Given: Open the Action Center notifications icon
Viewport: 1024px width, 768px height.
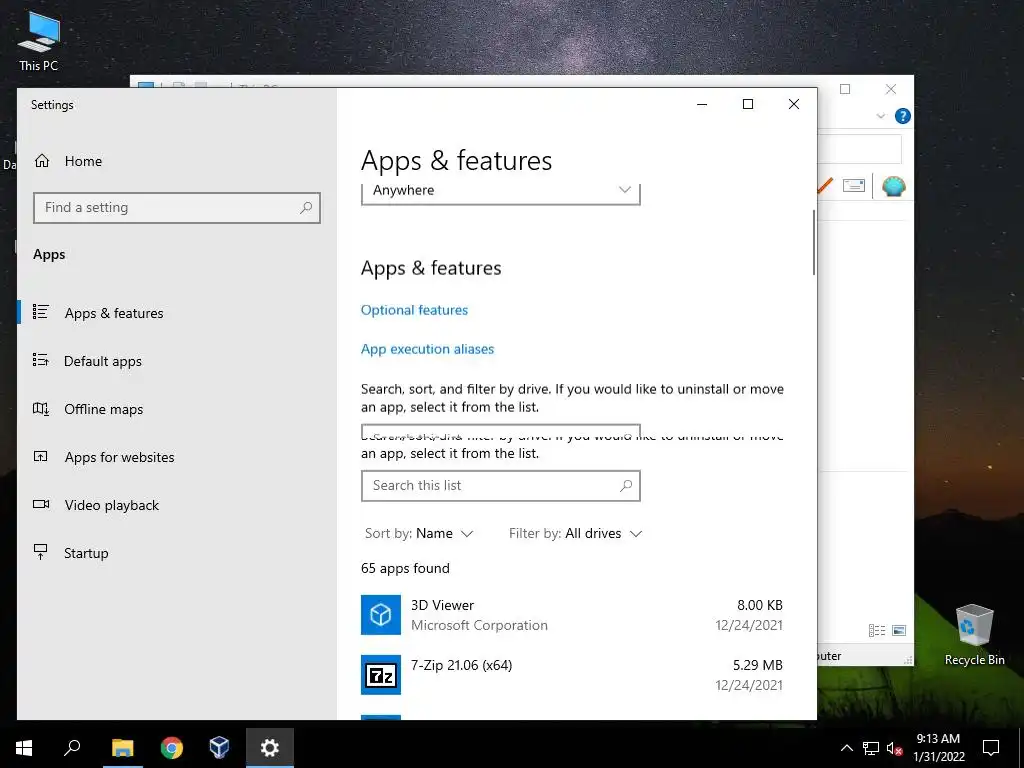Looking at the screenshot, I should tap(991, 748).
